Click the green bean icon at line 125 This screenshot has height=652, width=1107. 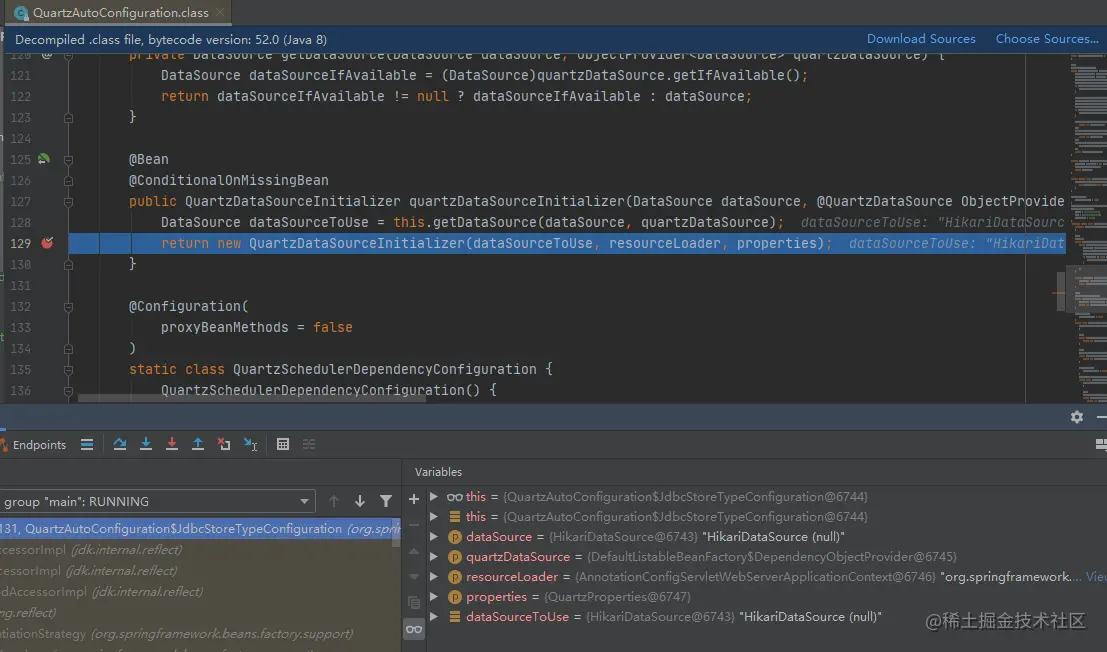tap(44, 159)
